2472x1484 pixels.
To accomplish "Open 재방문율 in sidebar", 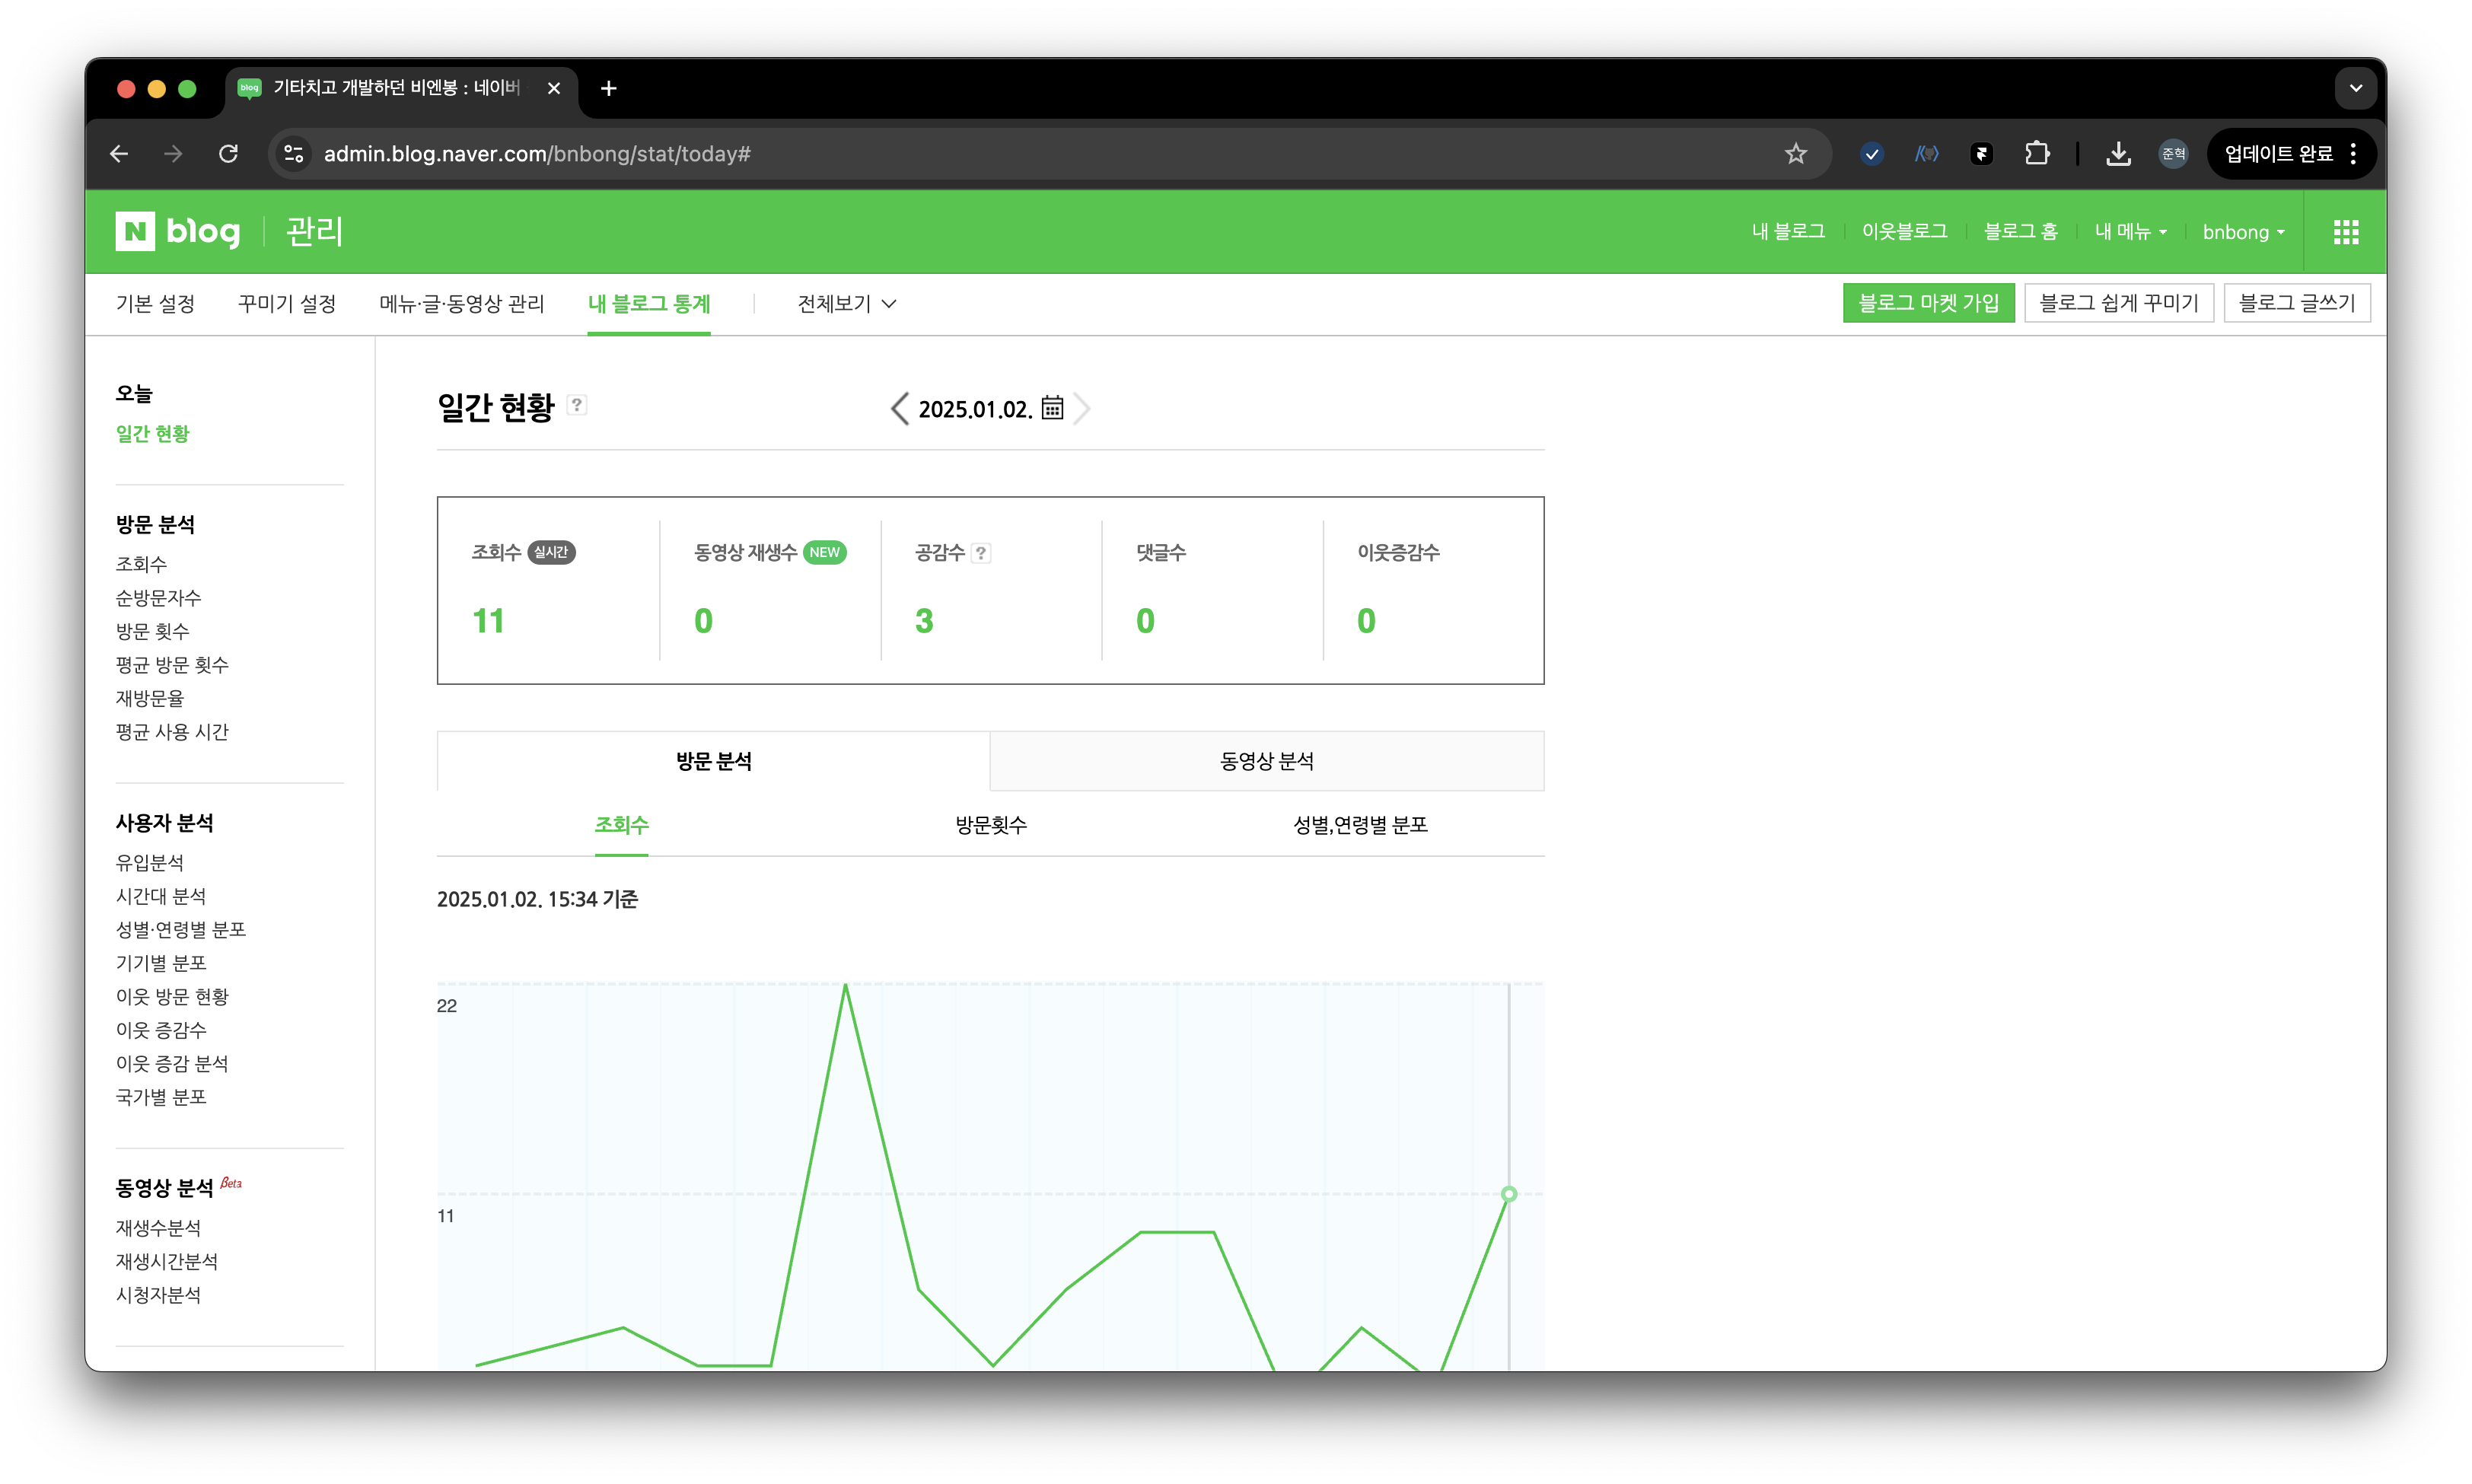I will point(150,699).
